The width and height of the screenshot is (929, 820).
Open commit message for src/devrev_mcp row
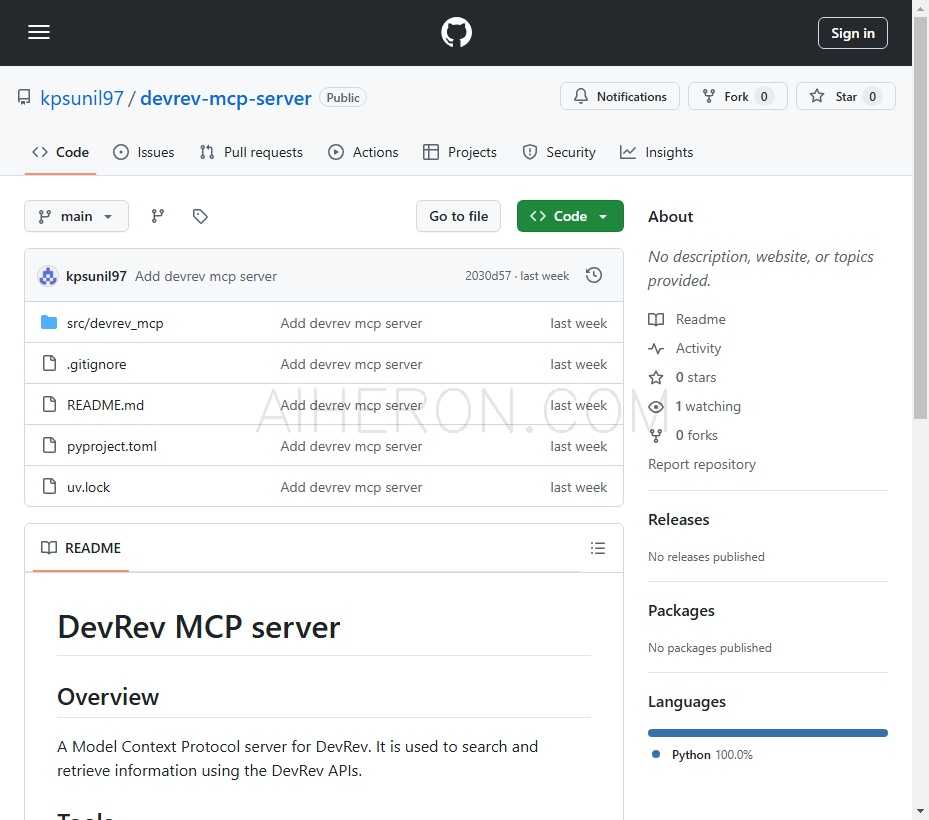[x=351, y=323]
